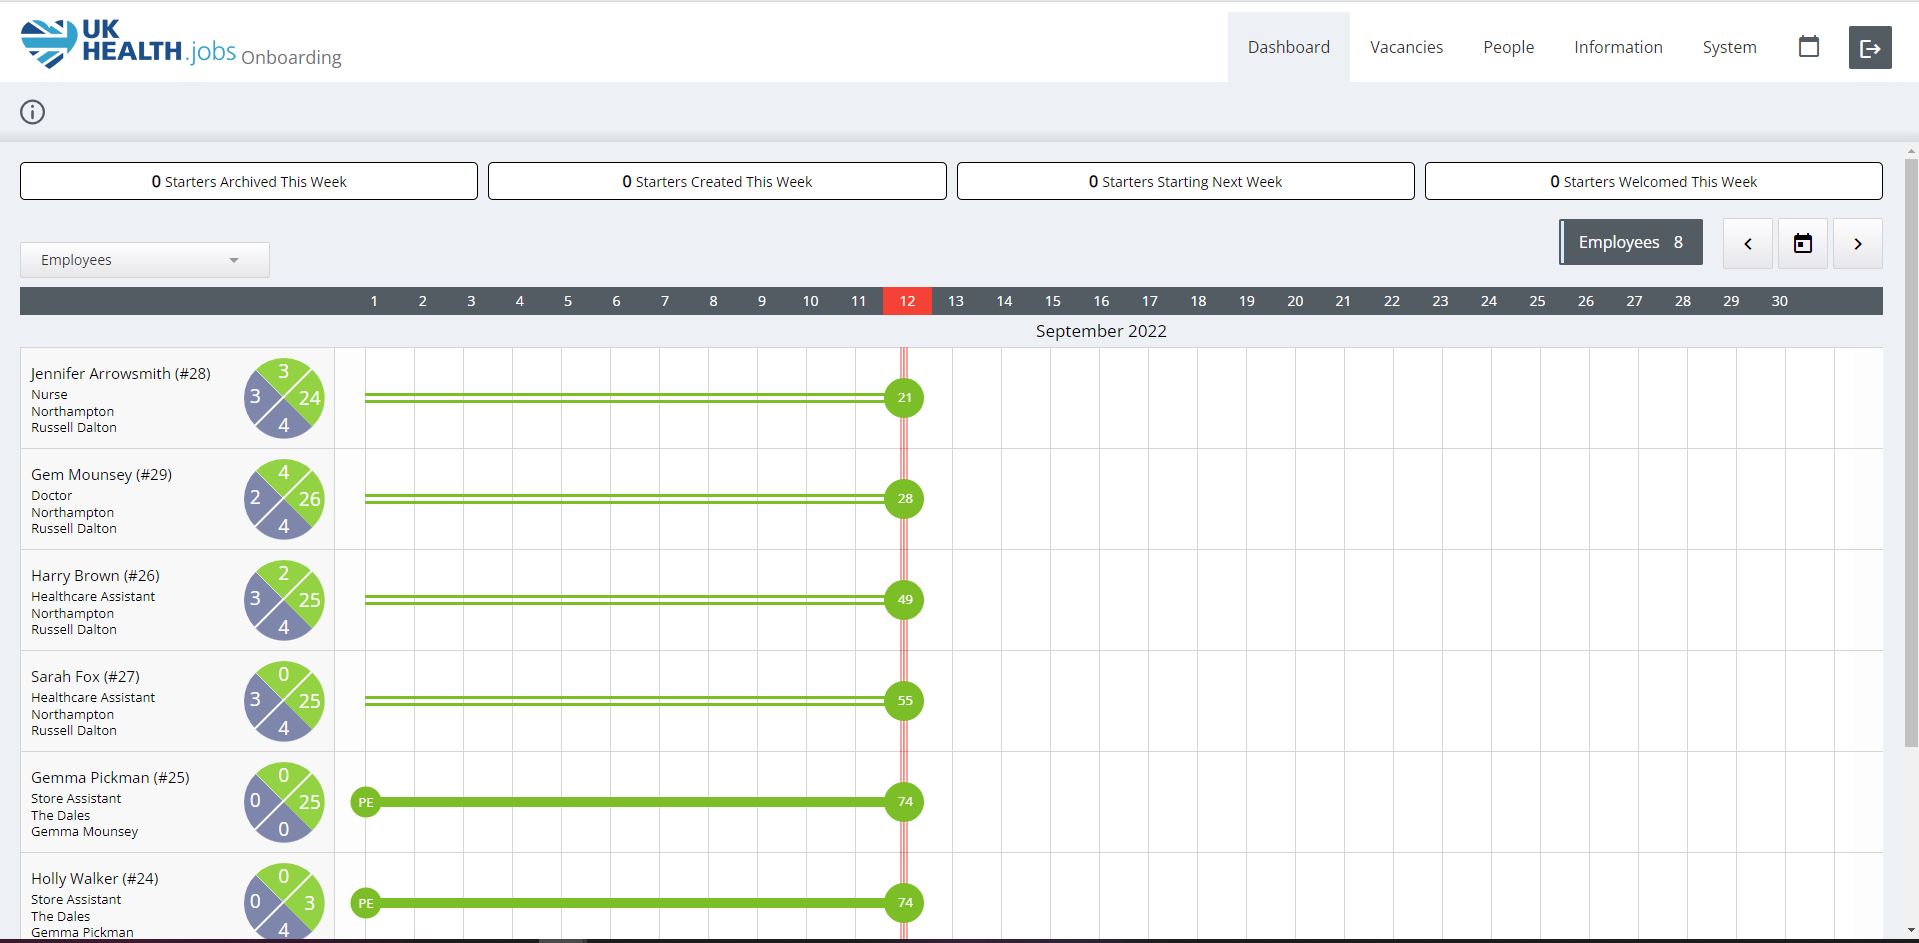1919x943 pixels.
Task: Toggle the Employees 8 filter button
Action: pyautogui.click(x=1630, y=243)
